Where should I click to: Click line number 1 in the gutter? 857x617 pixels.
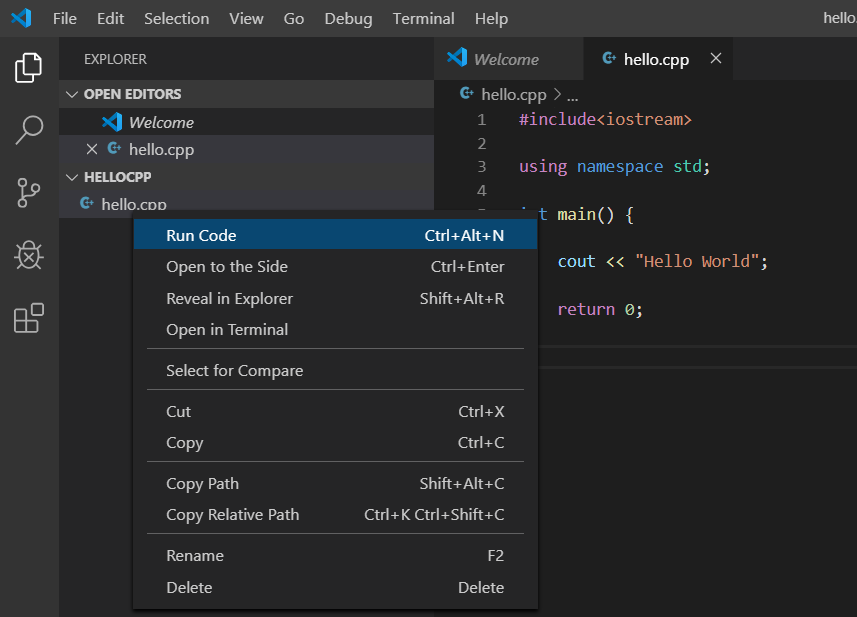482,119
